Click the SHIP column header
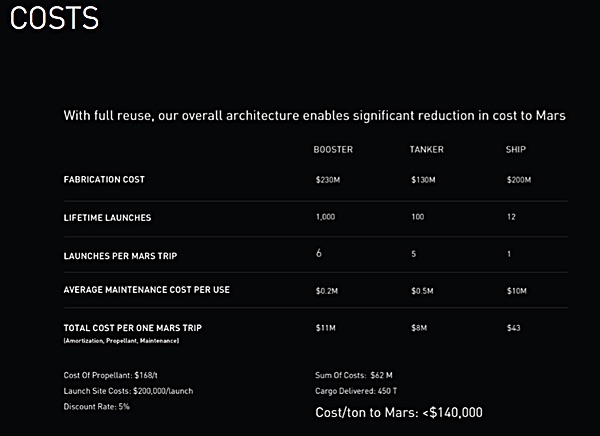This screenshot has width=600, height=436. [516, 150]
